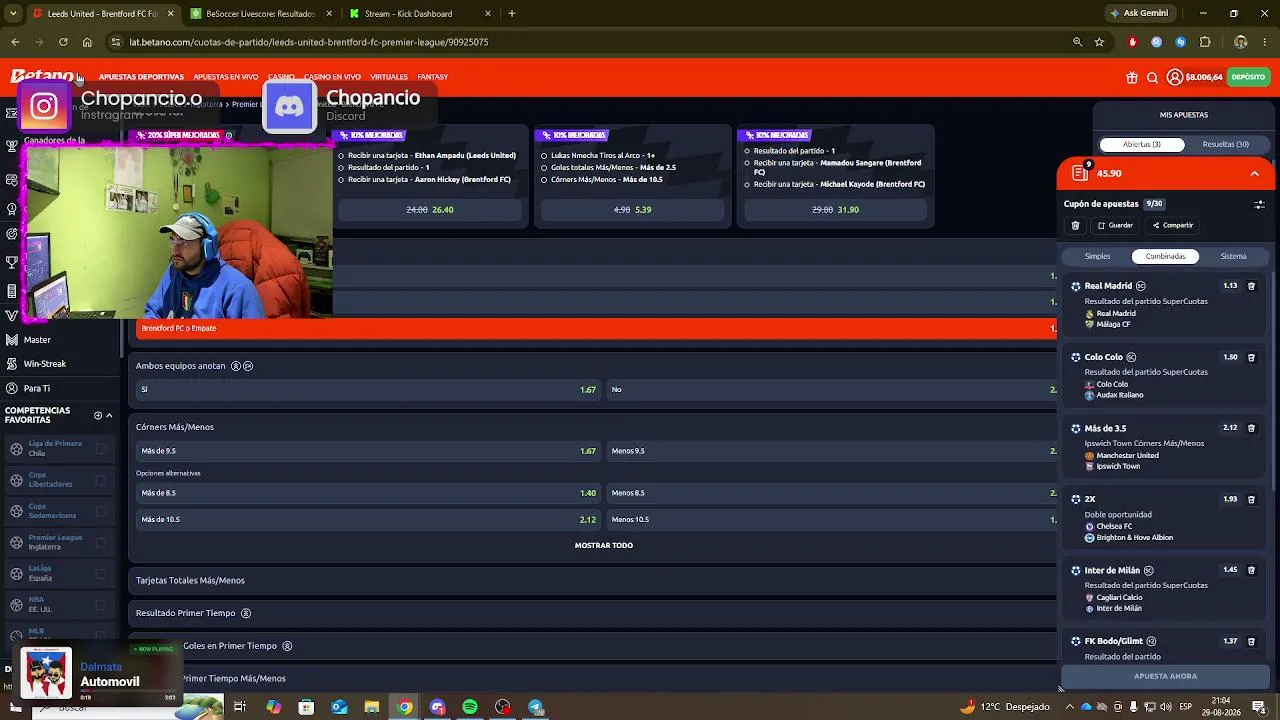
Task: Switch to the Abiertas (3) bets tab
Action: point(1142,144)
